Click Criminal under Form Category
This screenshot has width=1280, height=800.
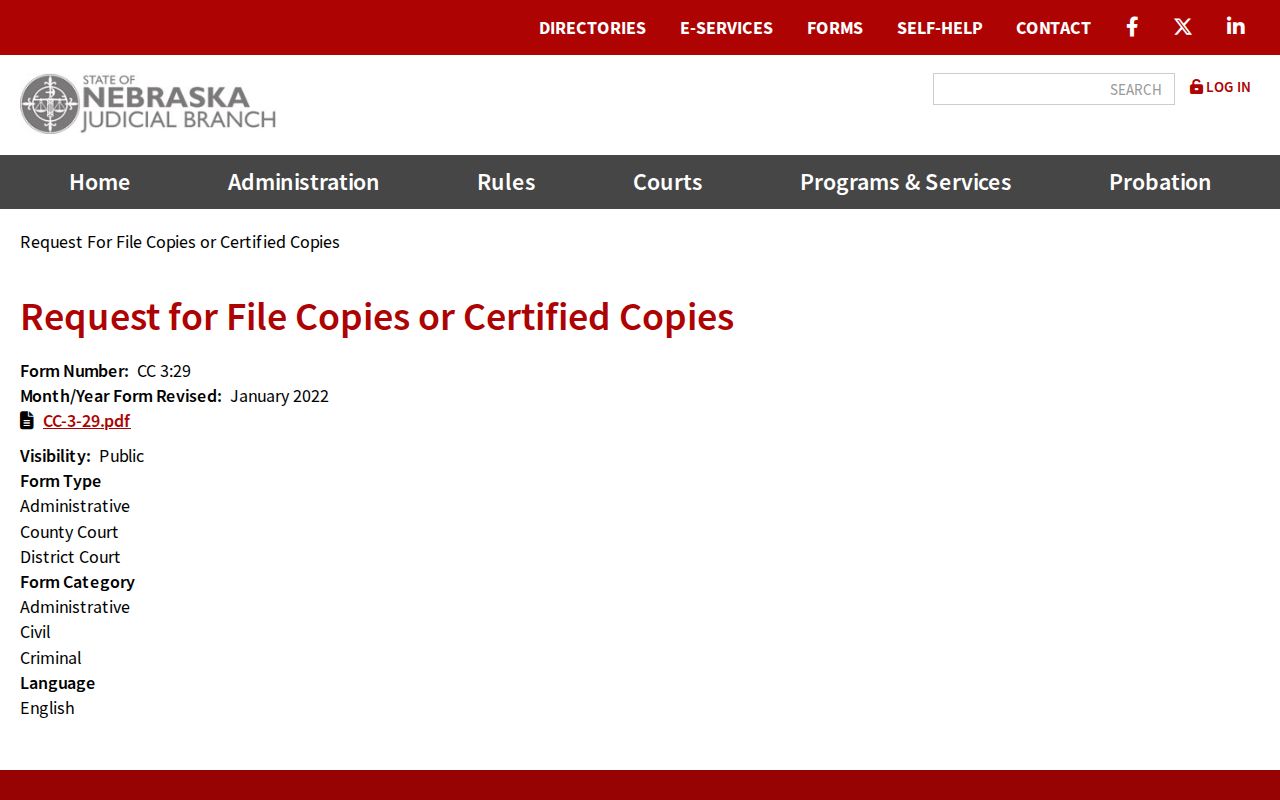[51, 658]
